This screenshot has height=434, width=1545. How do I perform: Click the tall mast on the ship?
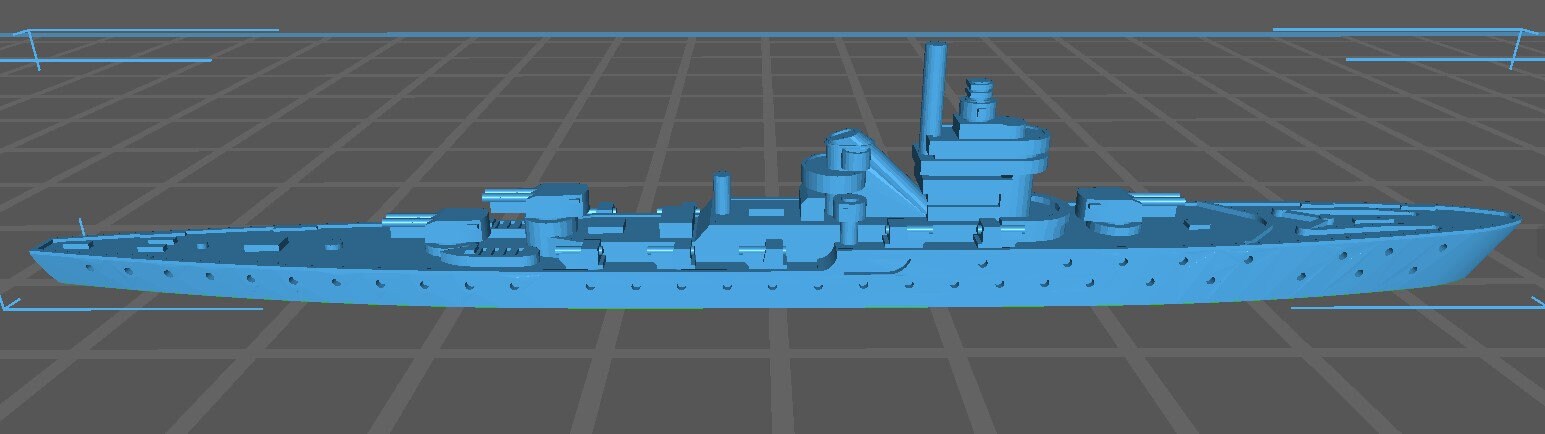[x=935, y=90]
